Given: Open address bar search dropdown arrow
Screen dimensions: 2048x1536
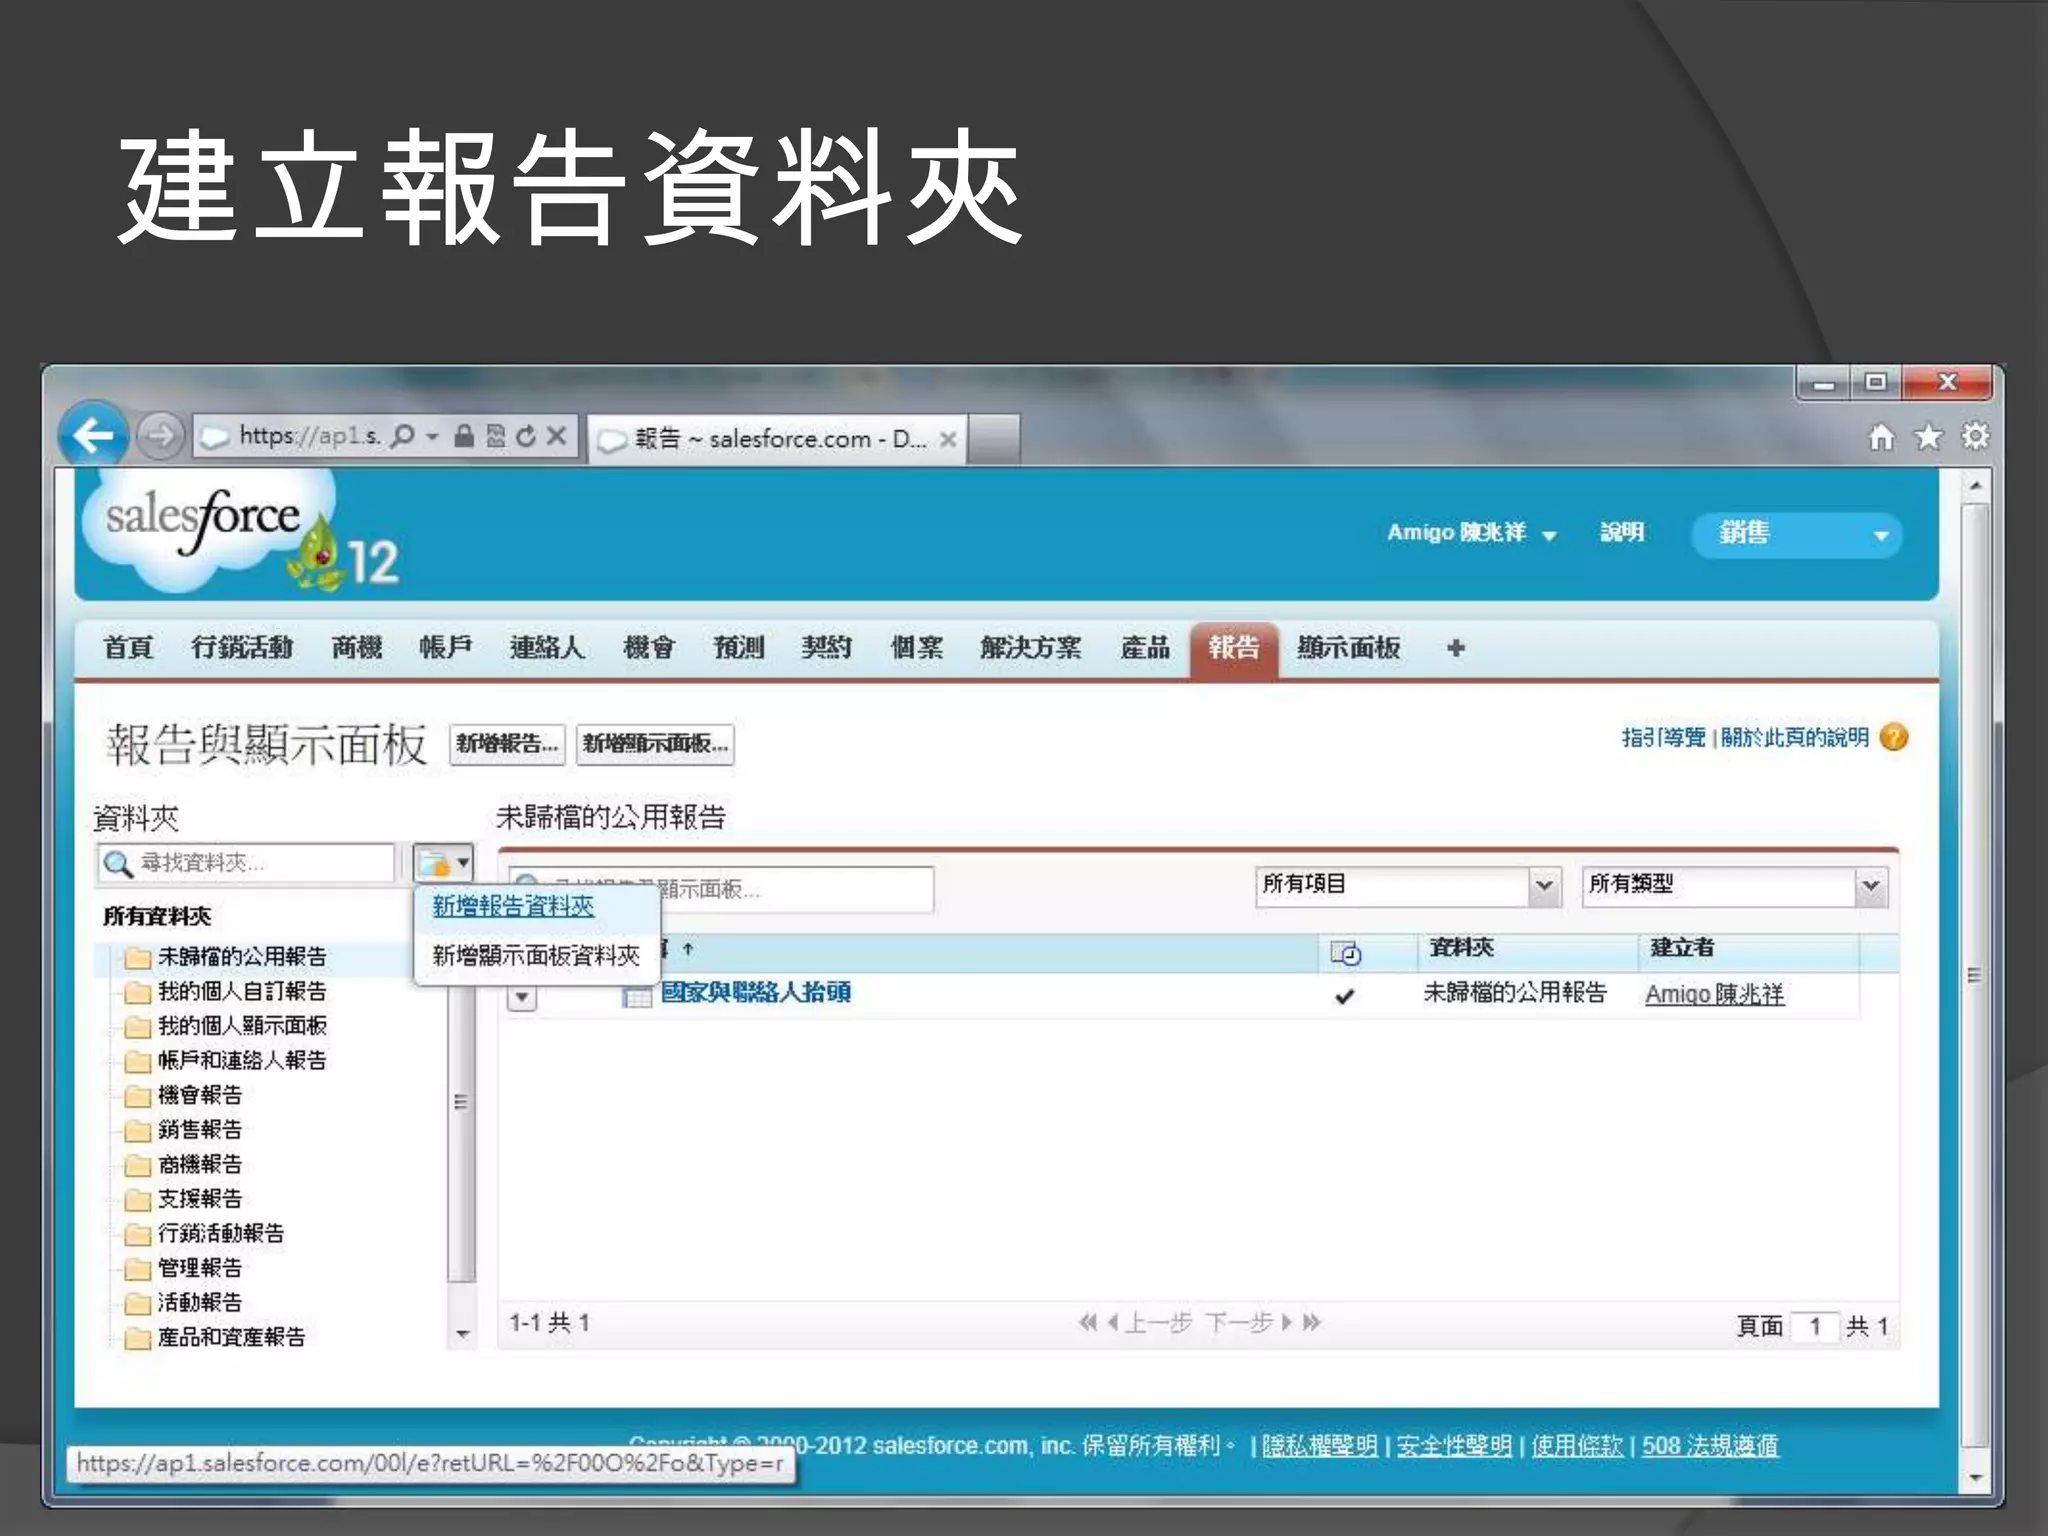Looking at the screenshot, I should point(432,437).
